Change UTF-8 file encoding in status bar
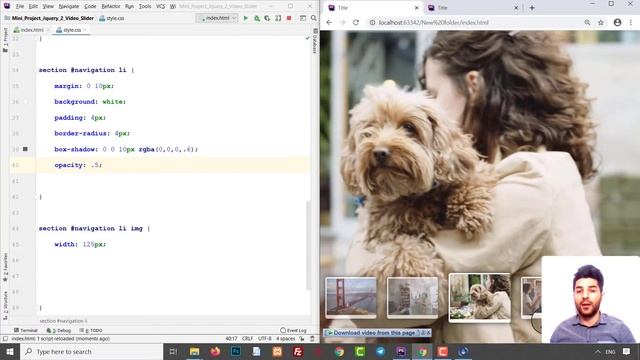The image size is (640, 360). click(264, 339)
